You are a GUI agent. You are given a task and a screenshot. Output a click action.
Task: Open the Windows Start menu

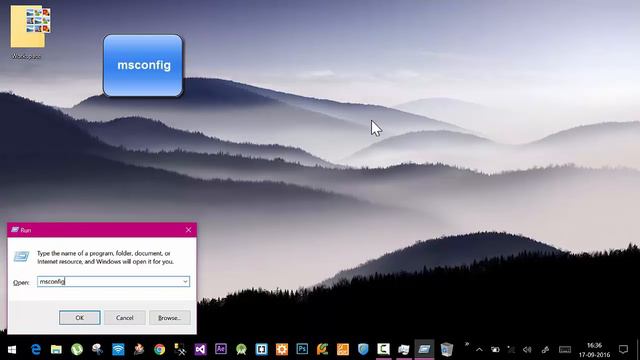pos(12,350)
